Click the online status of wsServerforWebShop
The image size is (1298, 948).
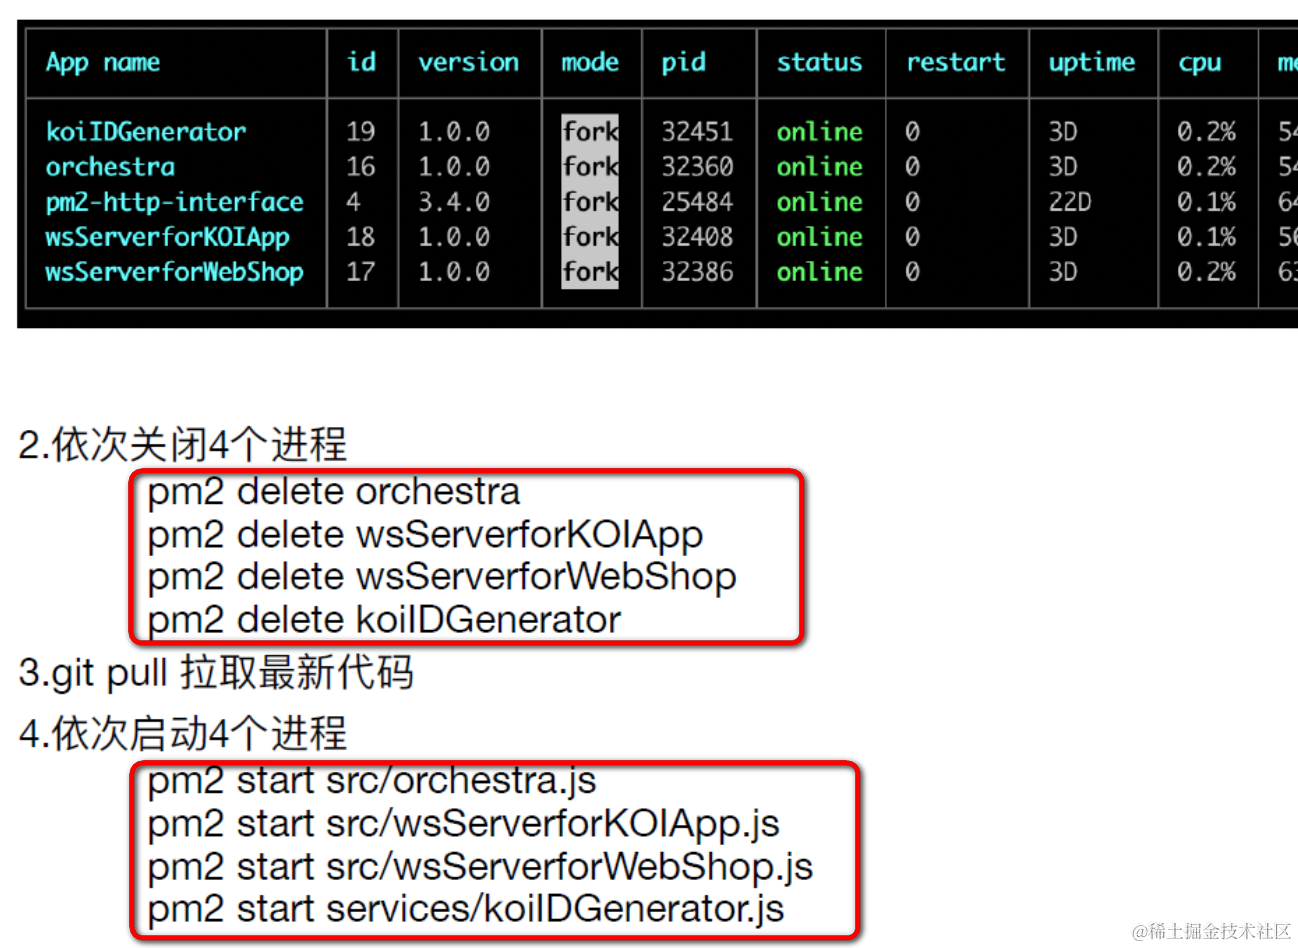[819, 272]
